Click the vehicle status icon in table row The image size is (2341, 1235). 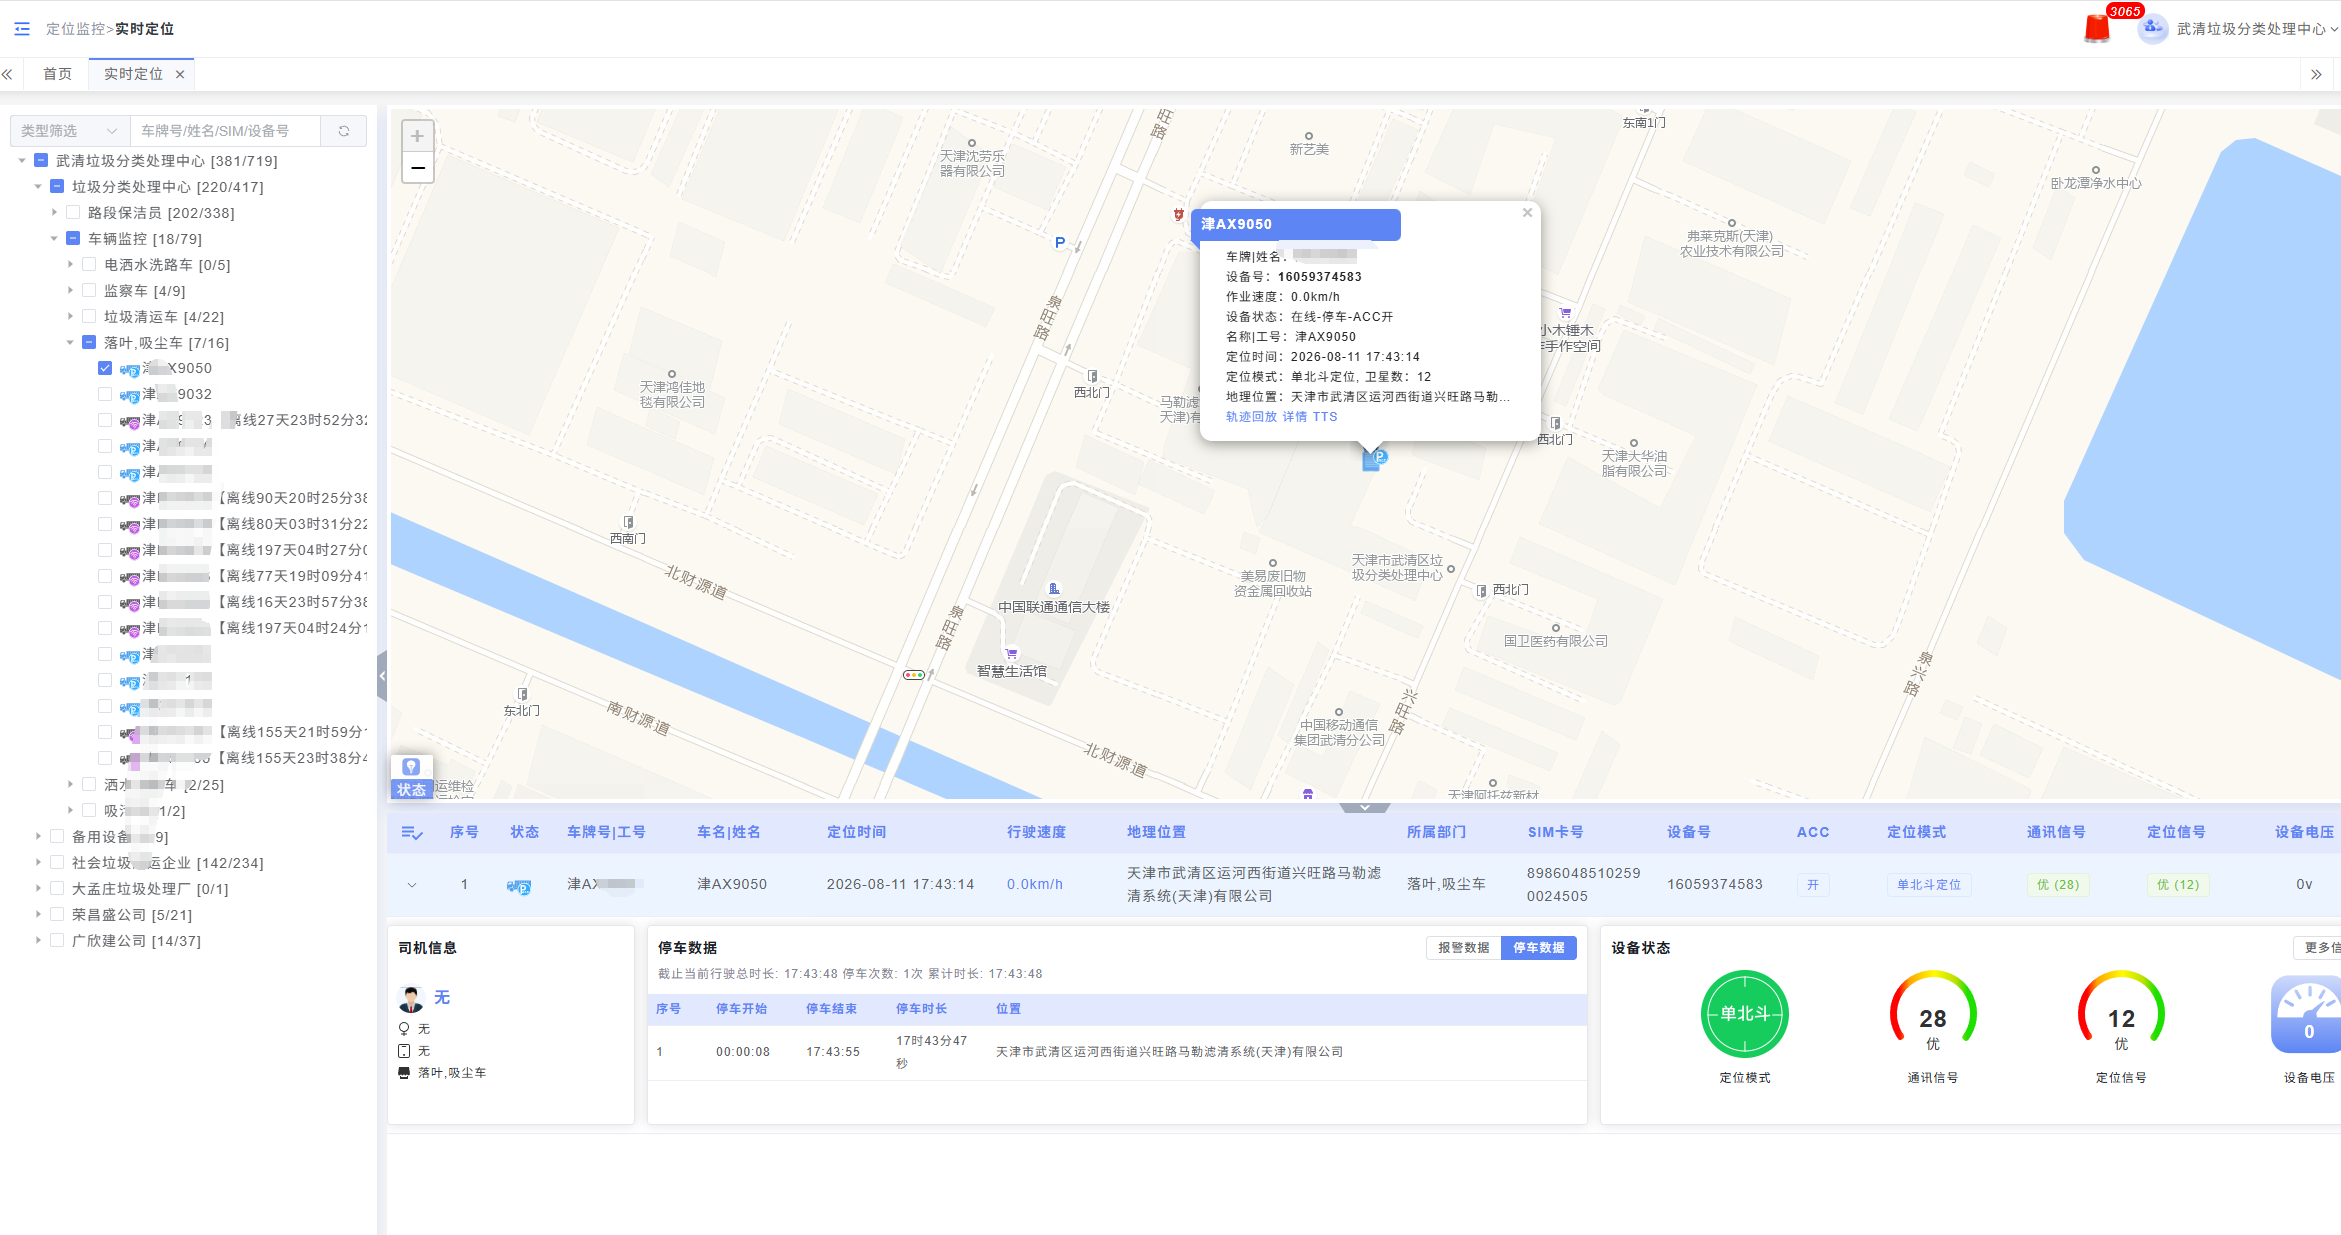pos(519,885)
